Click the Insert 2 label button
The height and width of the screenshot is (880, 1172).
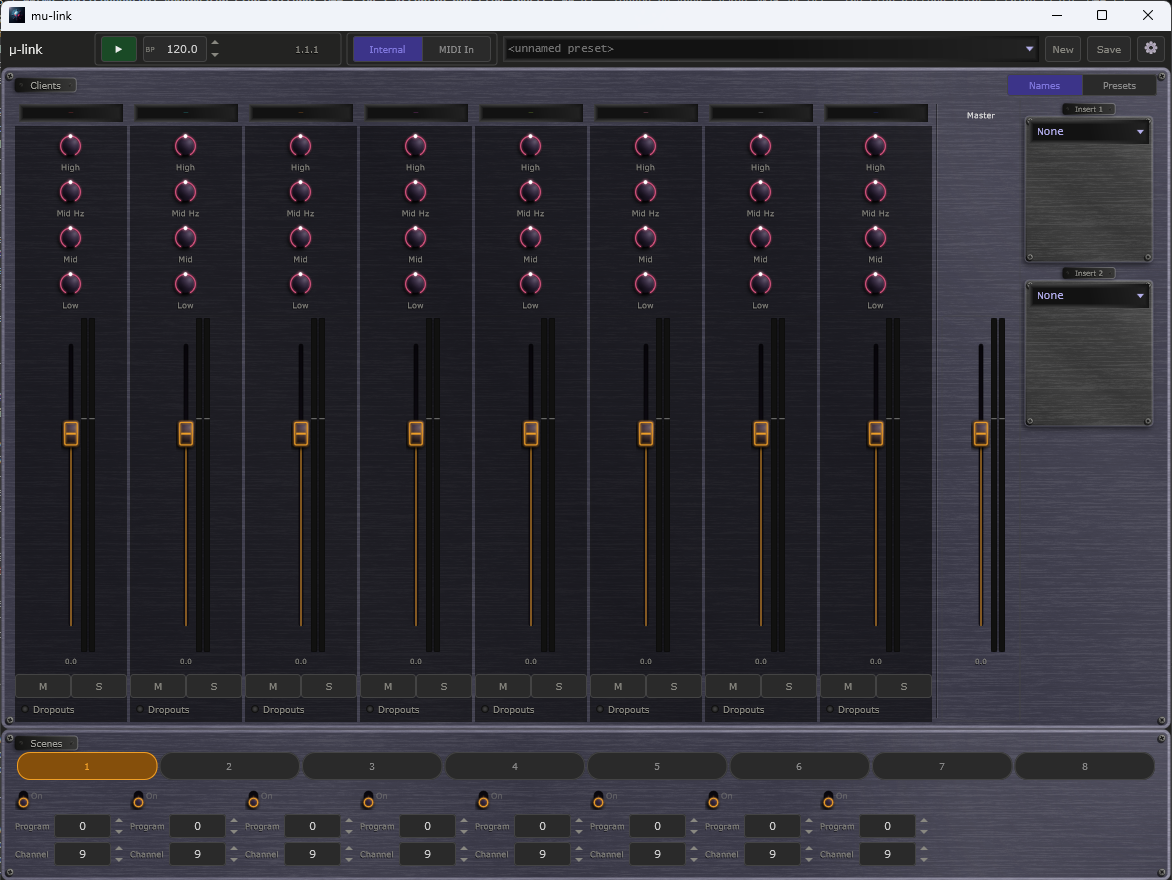[x=1088, y=273]
